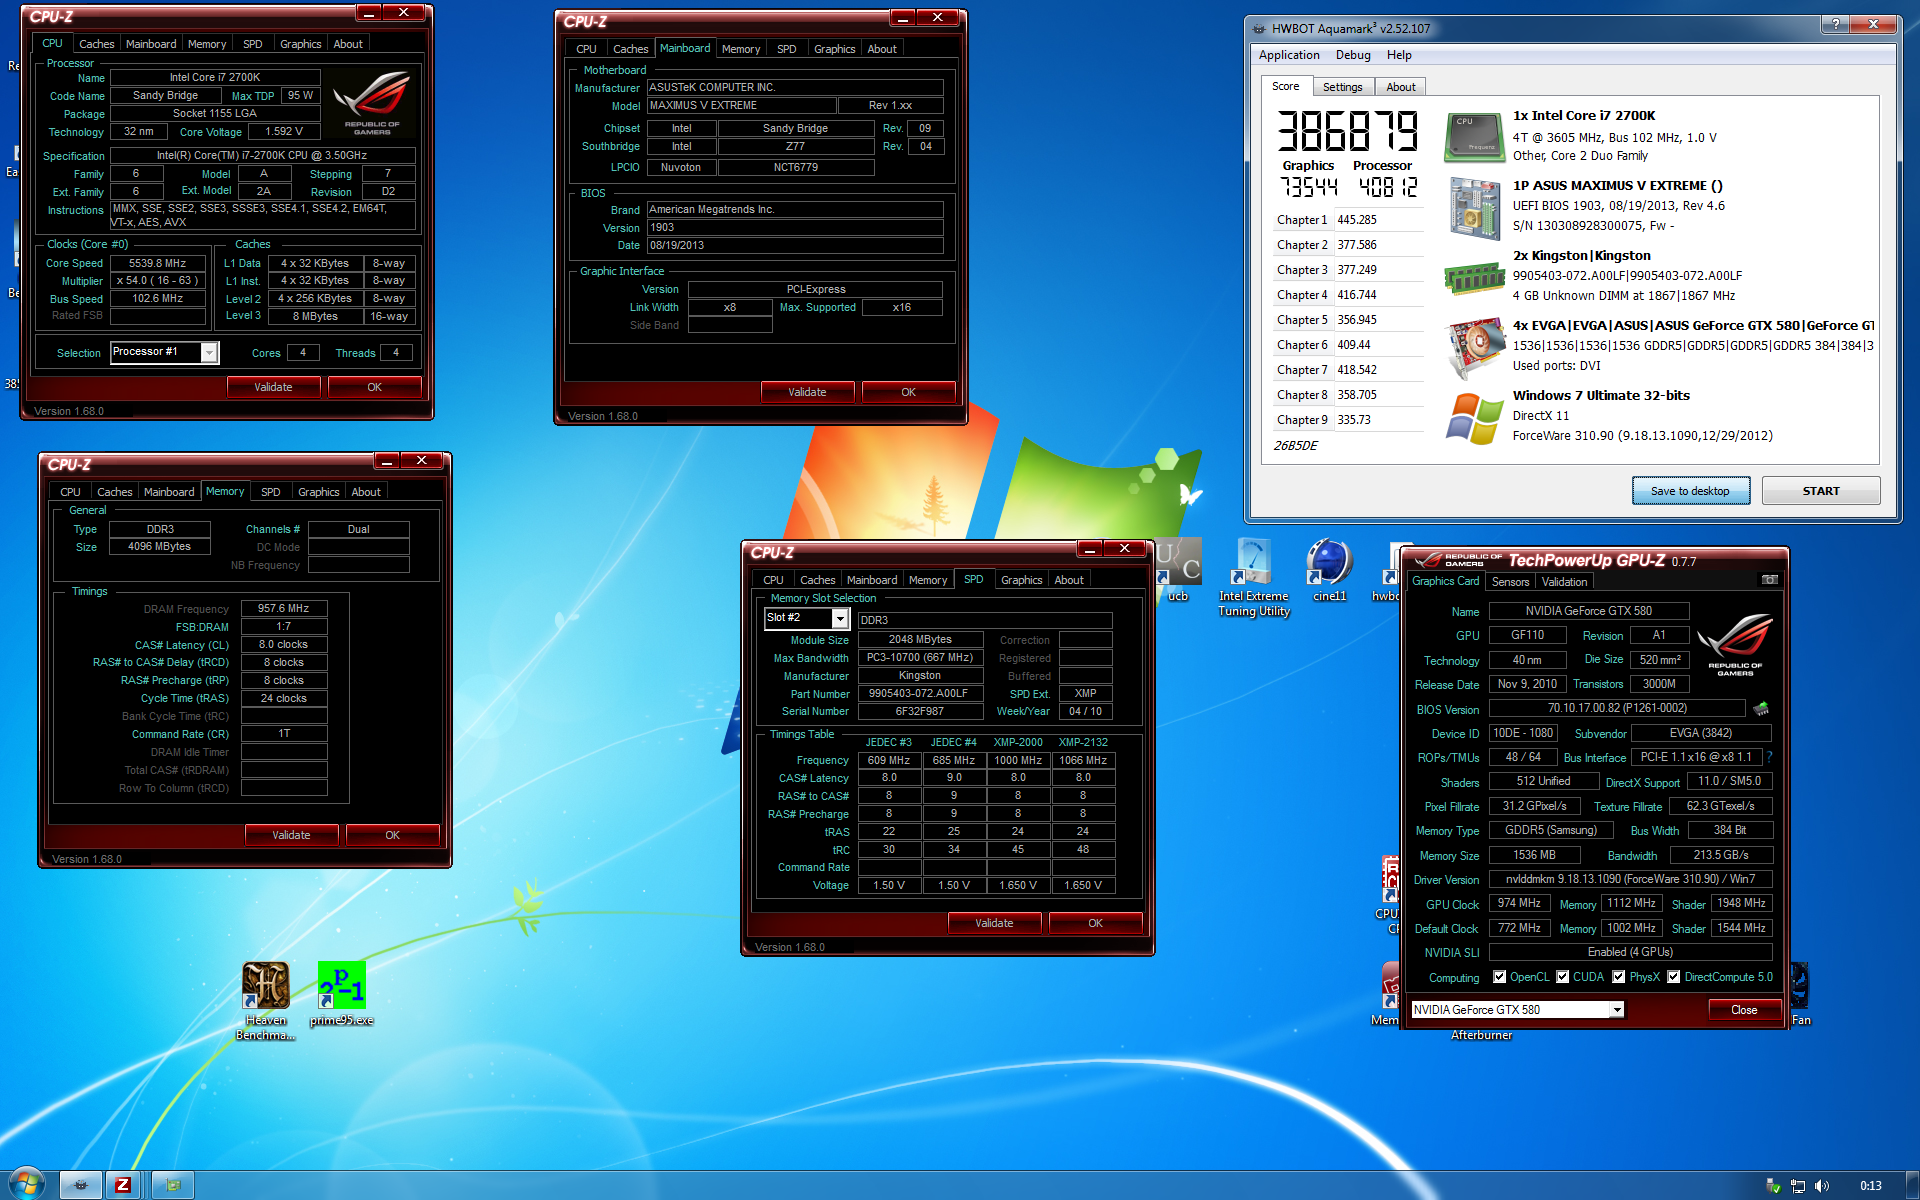Viewport: 1920px width, 1200px height.
Task: Click the Core Speed 5539.8 MHz field
Action: point(158,263)
